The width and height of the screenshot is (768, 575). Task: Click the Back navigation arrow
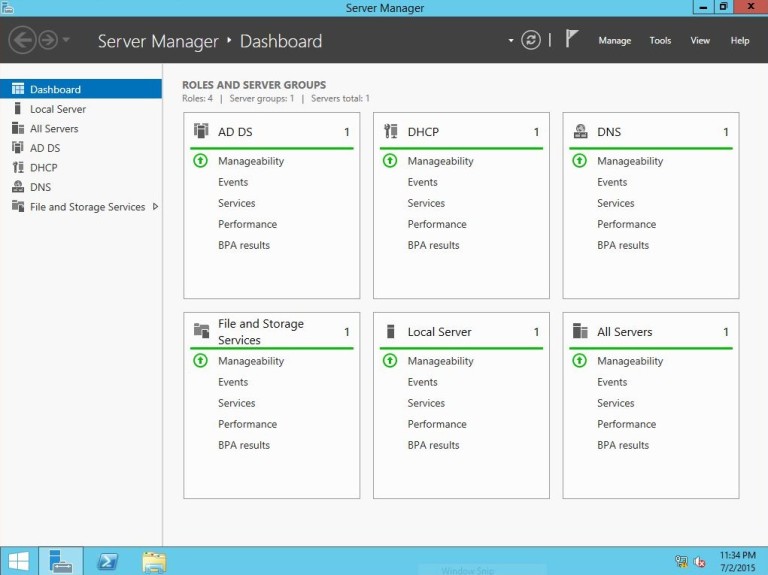tap(22, 40)
